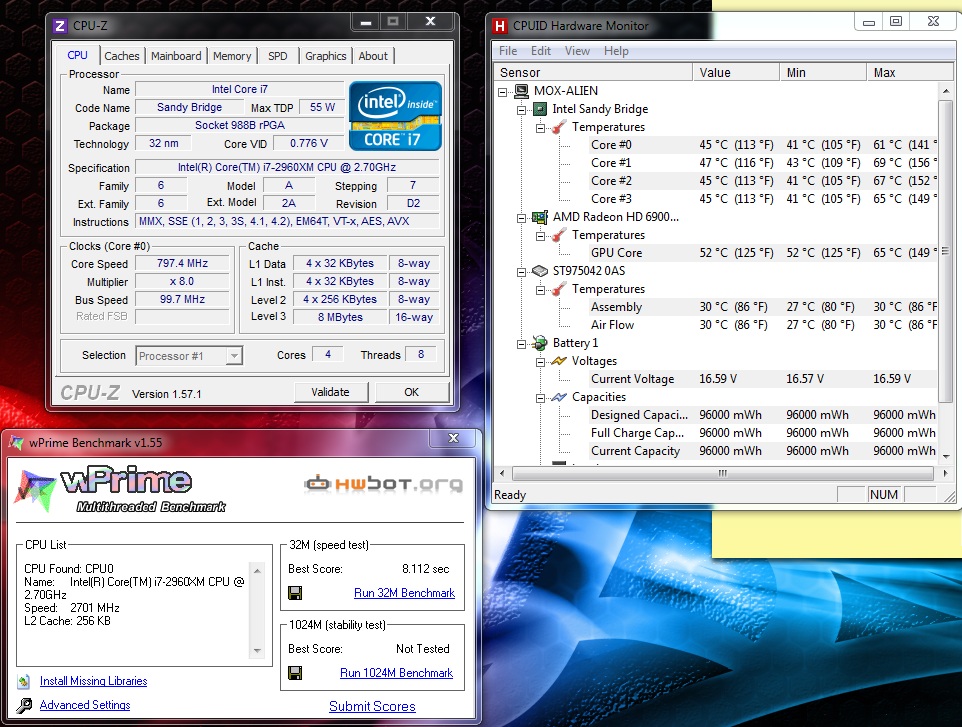Image resolution: width=962 pixels, height=727 pixels.
Task: Click the CPU-Z title bar logo icon
Action: pos(60,26)
